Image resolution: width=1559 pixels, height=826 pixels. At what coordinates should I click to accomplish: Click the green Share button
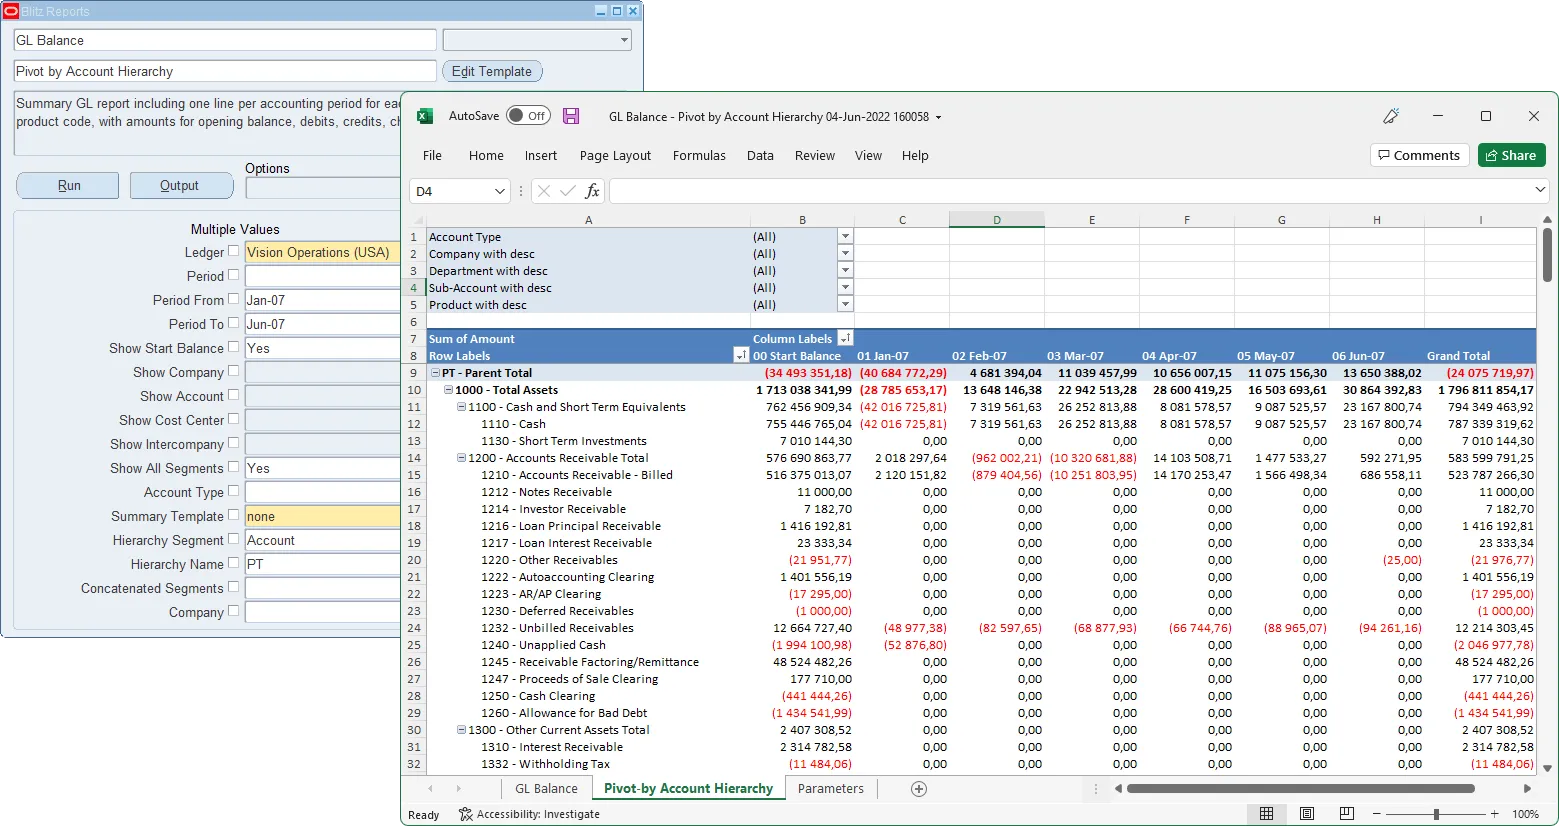1511,155
